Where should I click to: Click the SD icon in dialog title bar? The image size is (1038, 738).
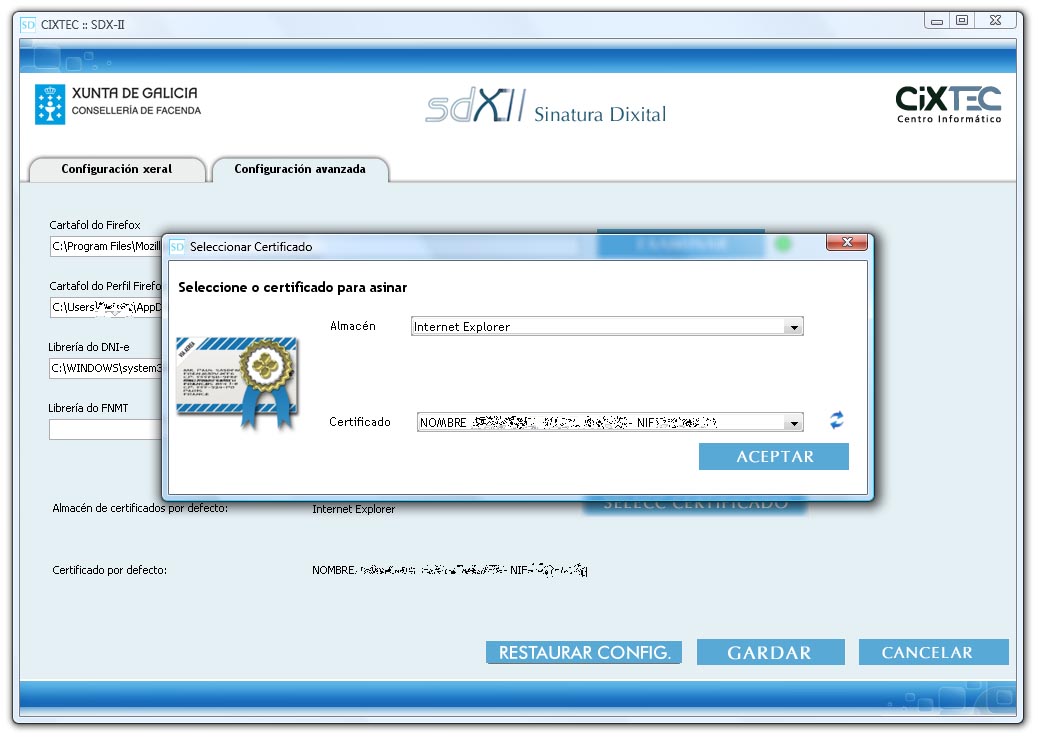click(177, 247)
